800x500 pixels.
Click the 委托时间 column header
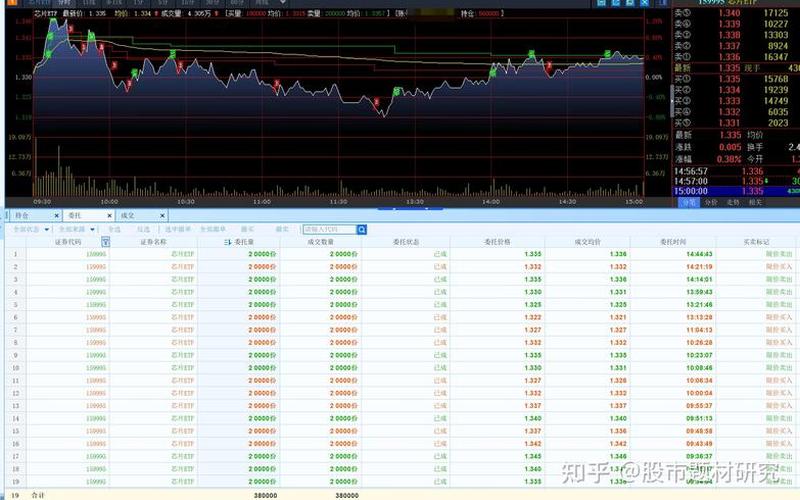tap(673, 242)
